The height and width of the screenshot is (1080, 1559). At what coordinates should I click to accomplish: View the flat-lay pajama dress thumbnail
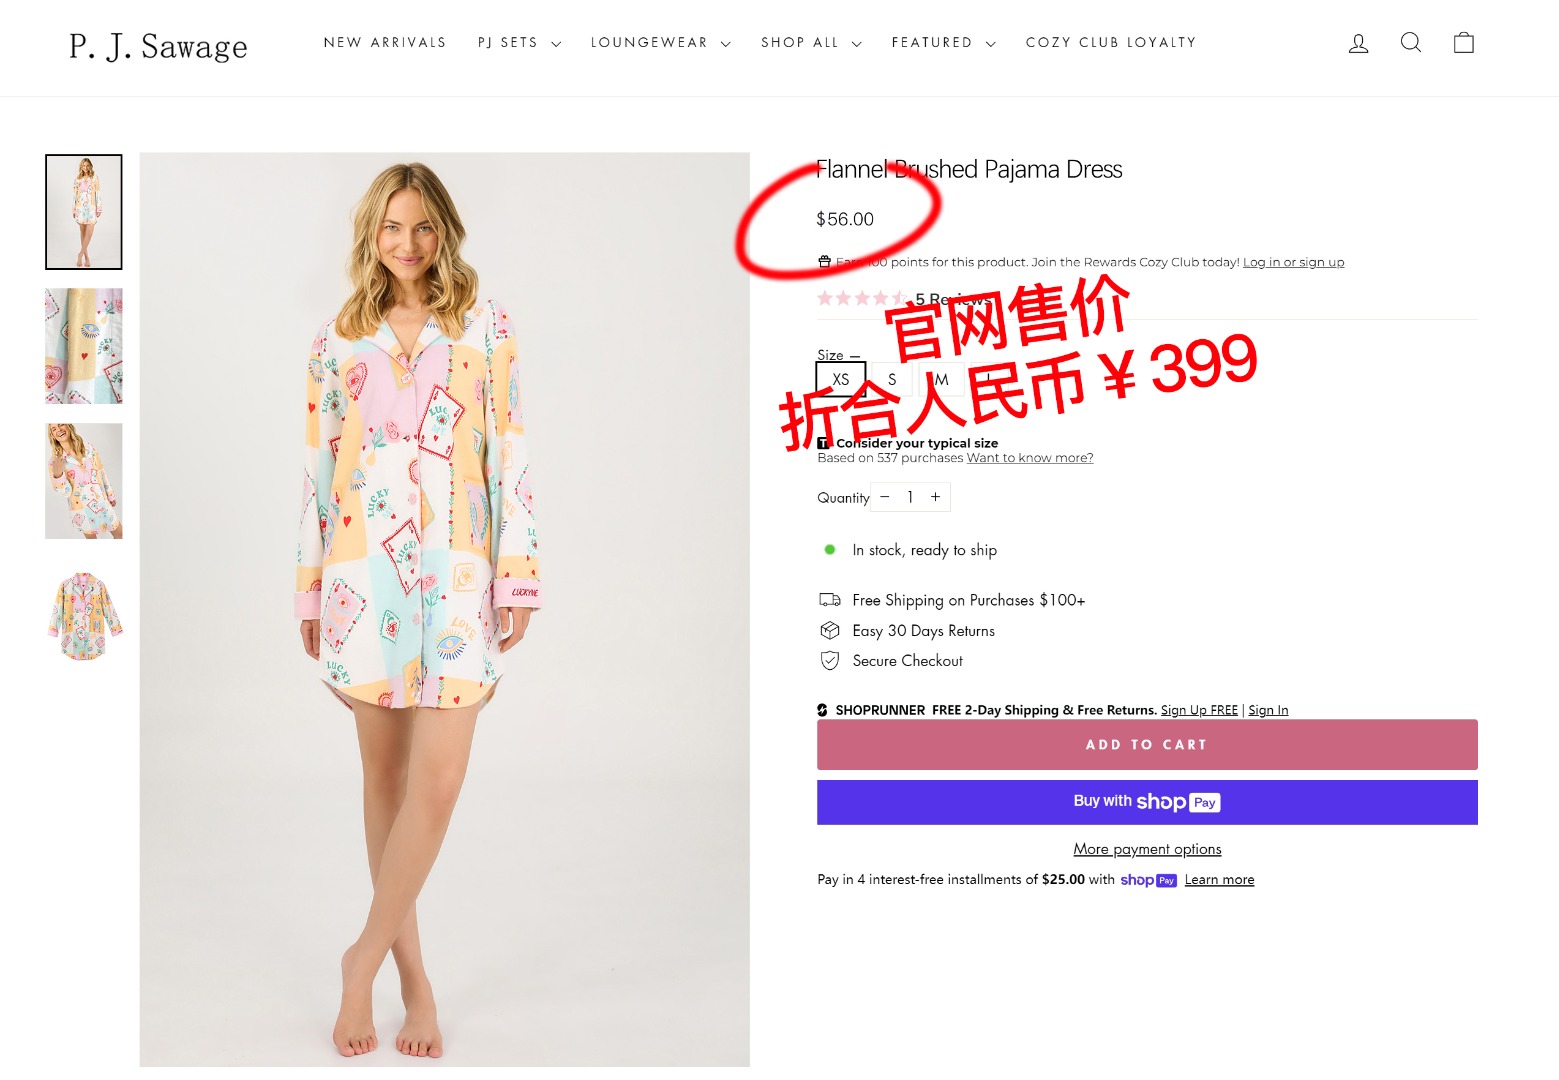point(84,616)
